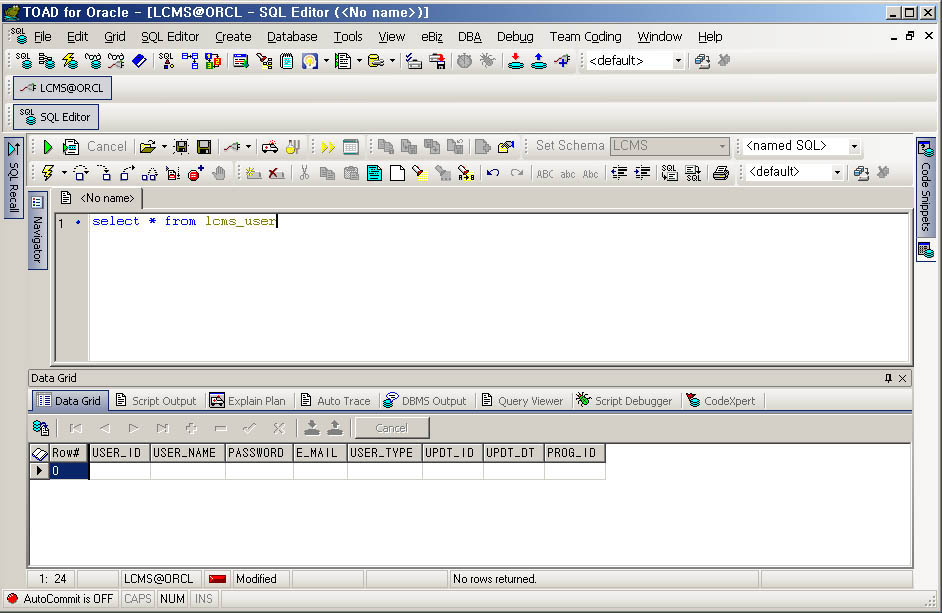The image size is (942, 613).
Task: Toggle the SQL Recall side panel
Action: [x=13, y=178]
